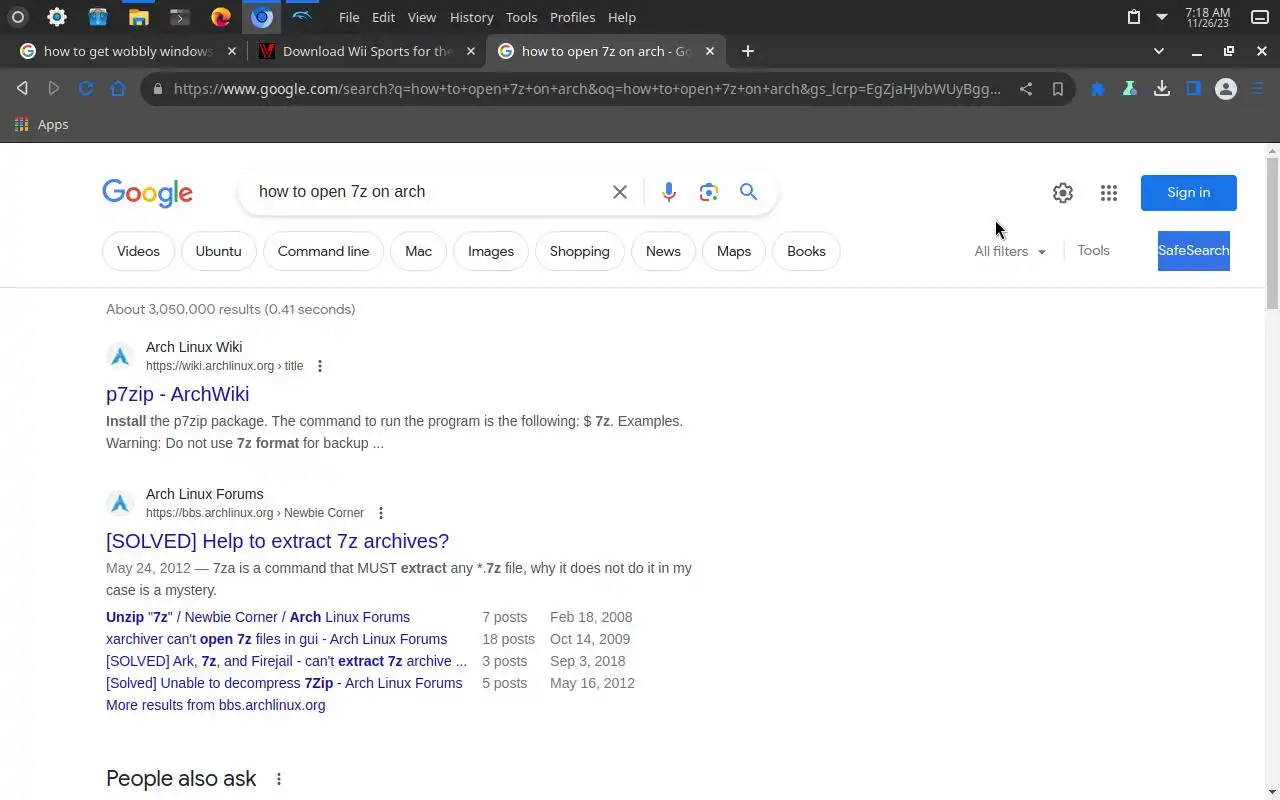Open the Edit menu
The width and height of the screenshot is (1280, 800).
(x=383, y=17)
